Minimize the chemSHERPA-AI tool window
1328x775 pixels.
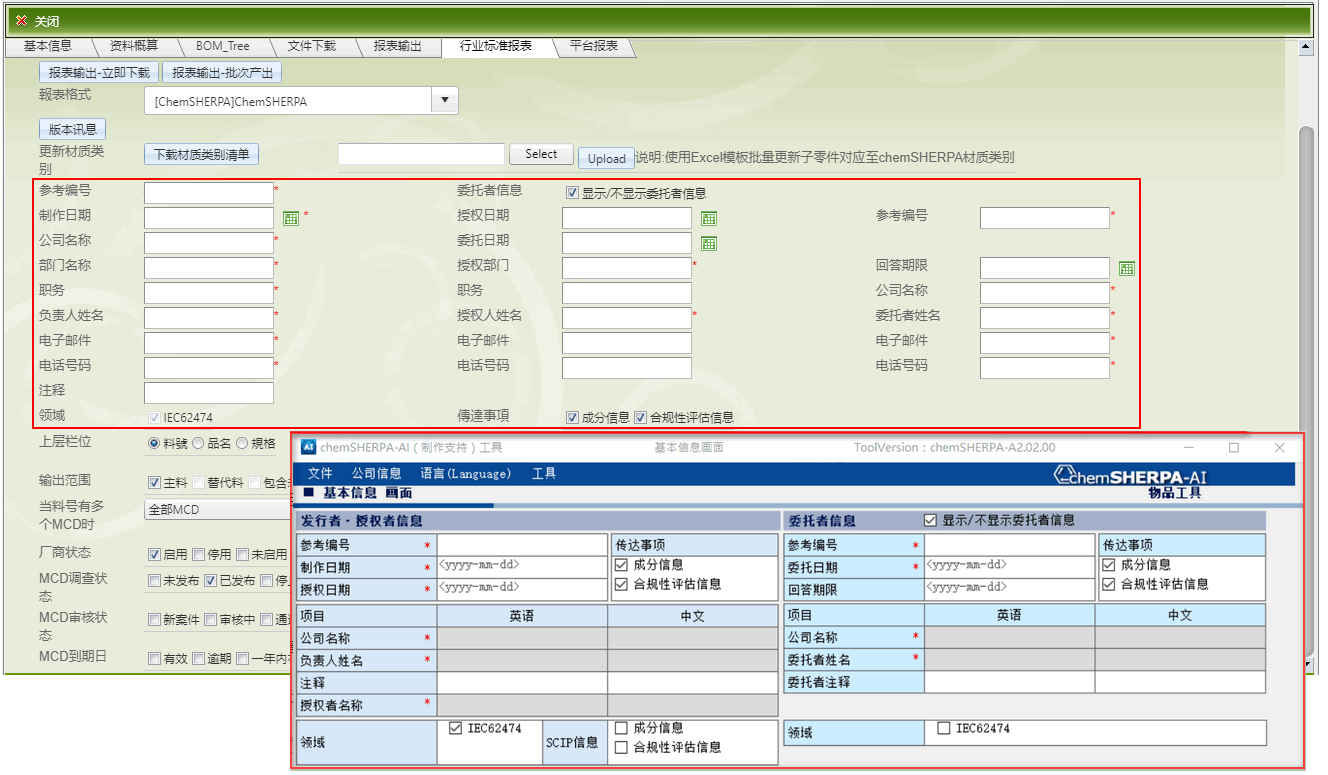pos(1190,448)
